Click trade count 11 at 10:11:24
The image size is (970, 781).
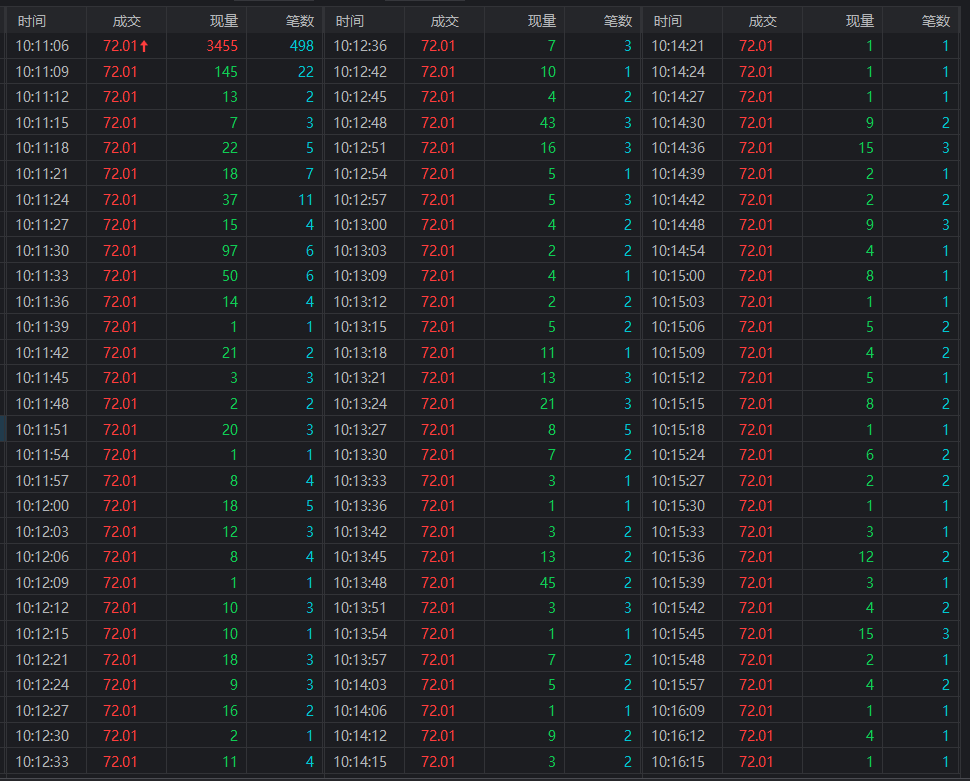(x=306, y=200)
